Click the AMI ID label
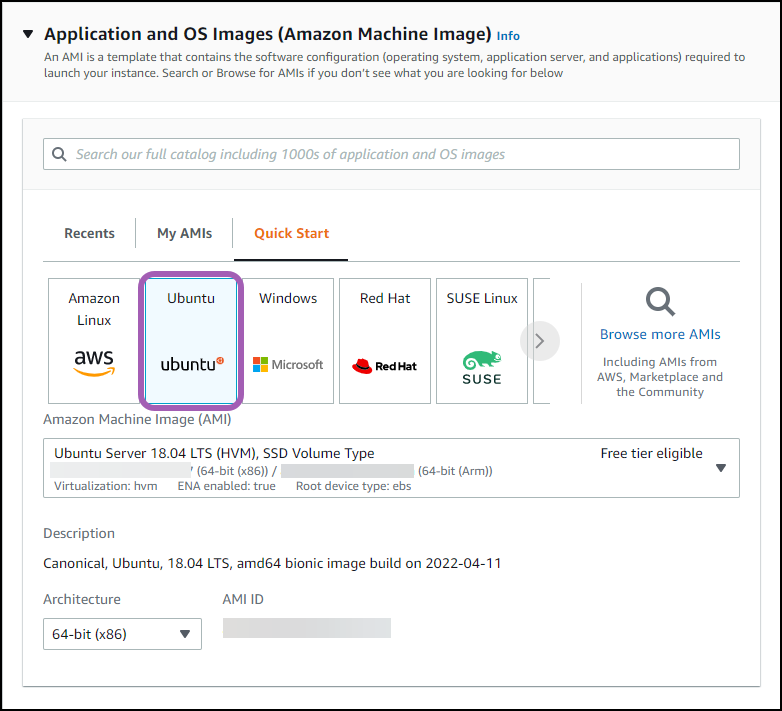 point(243,599)
